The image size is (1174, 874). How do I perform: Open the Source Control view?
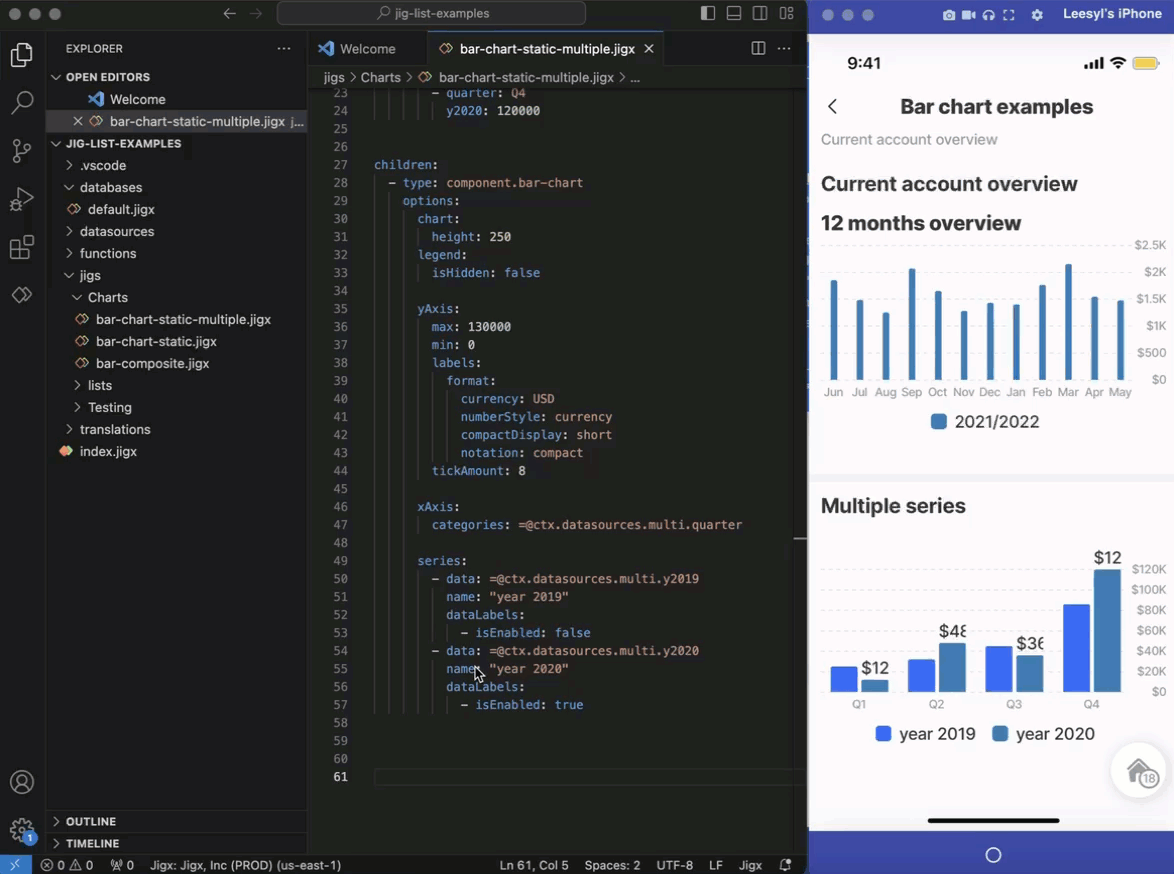(x=22, y=150)
